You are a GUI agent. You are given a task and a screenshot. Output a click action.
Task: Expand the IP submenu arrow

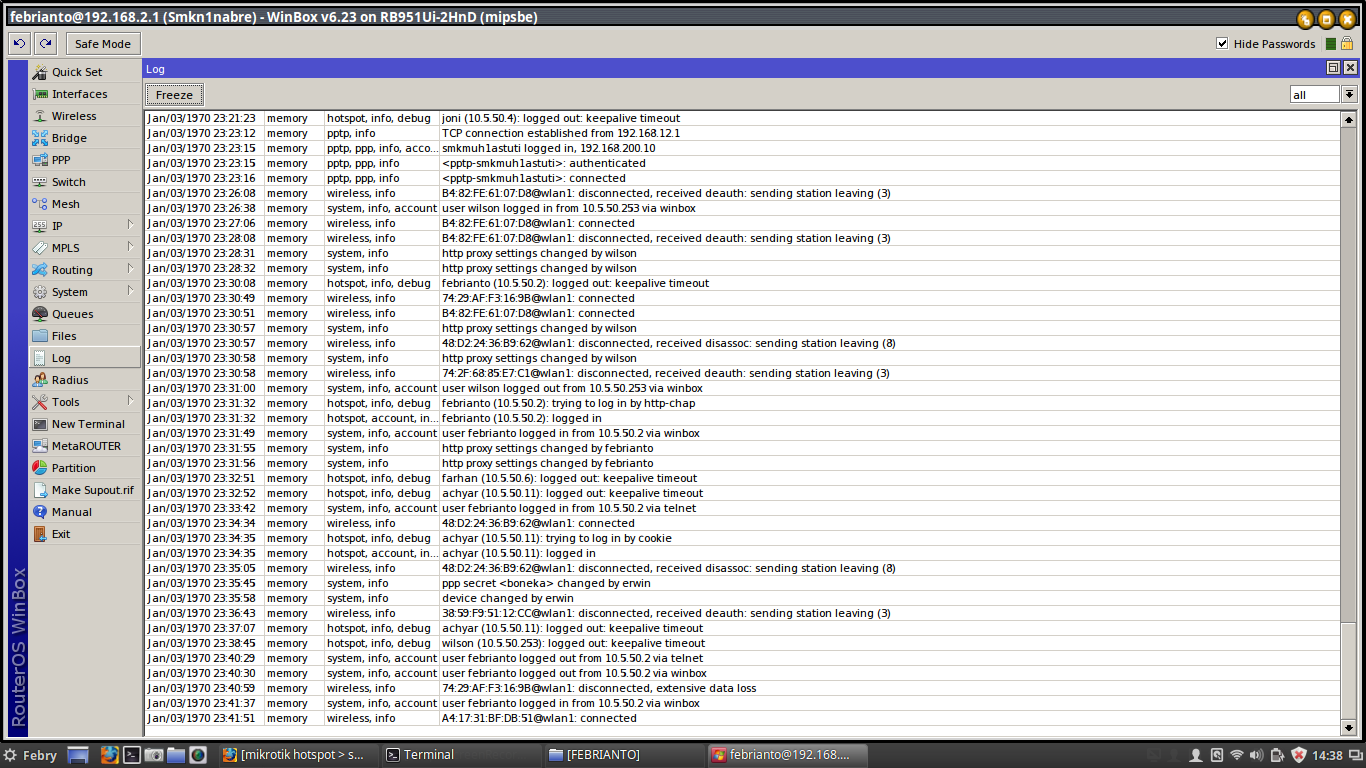click(x=130, y=226)
